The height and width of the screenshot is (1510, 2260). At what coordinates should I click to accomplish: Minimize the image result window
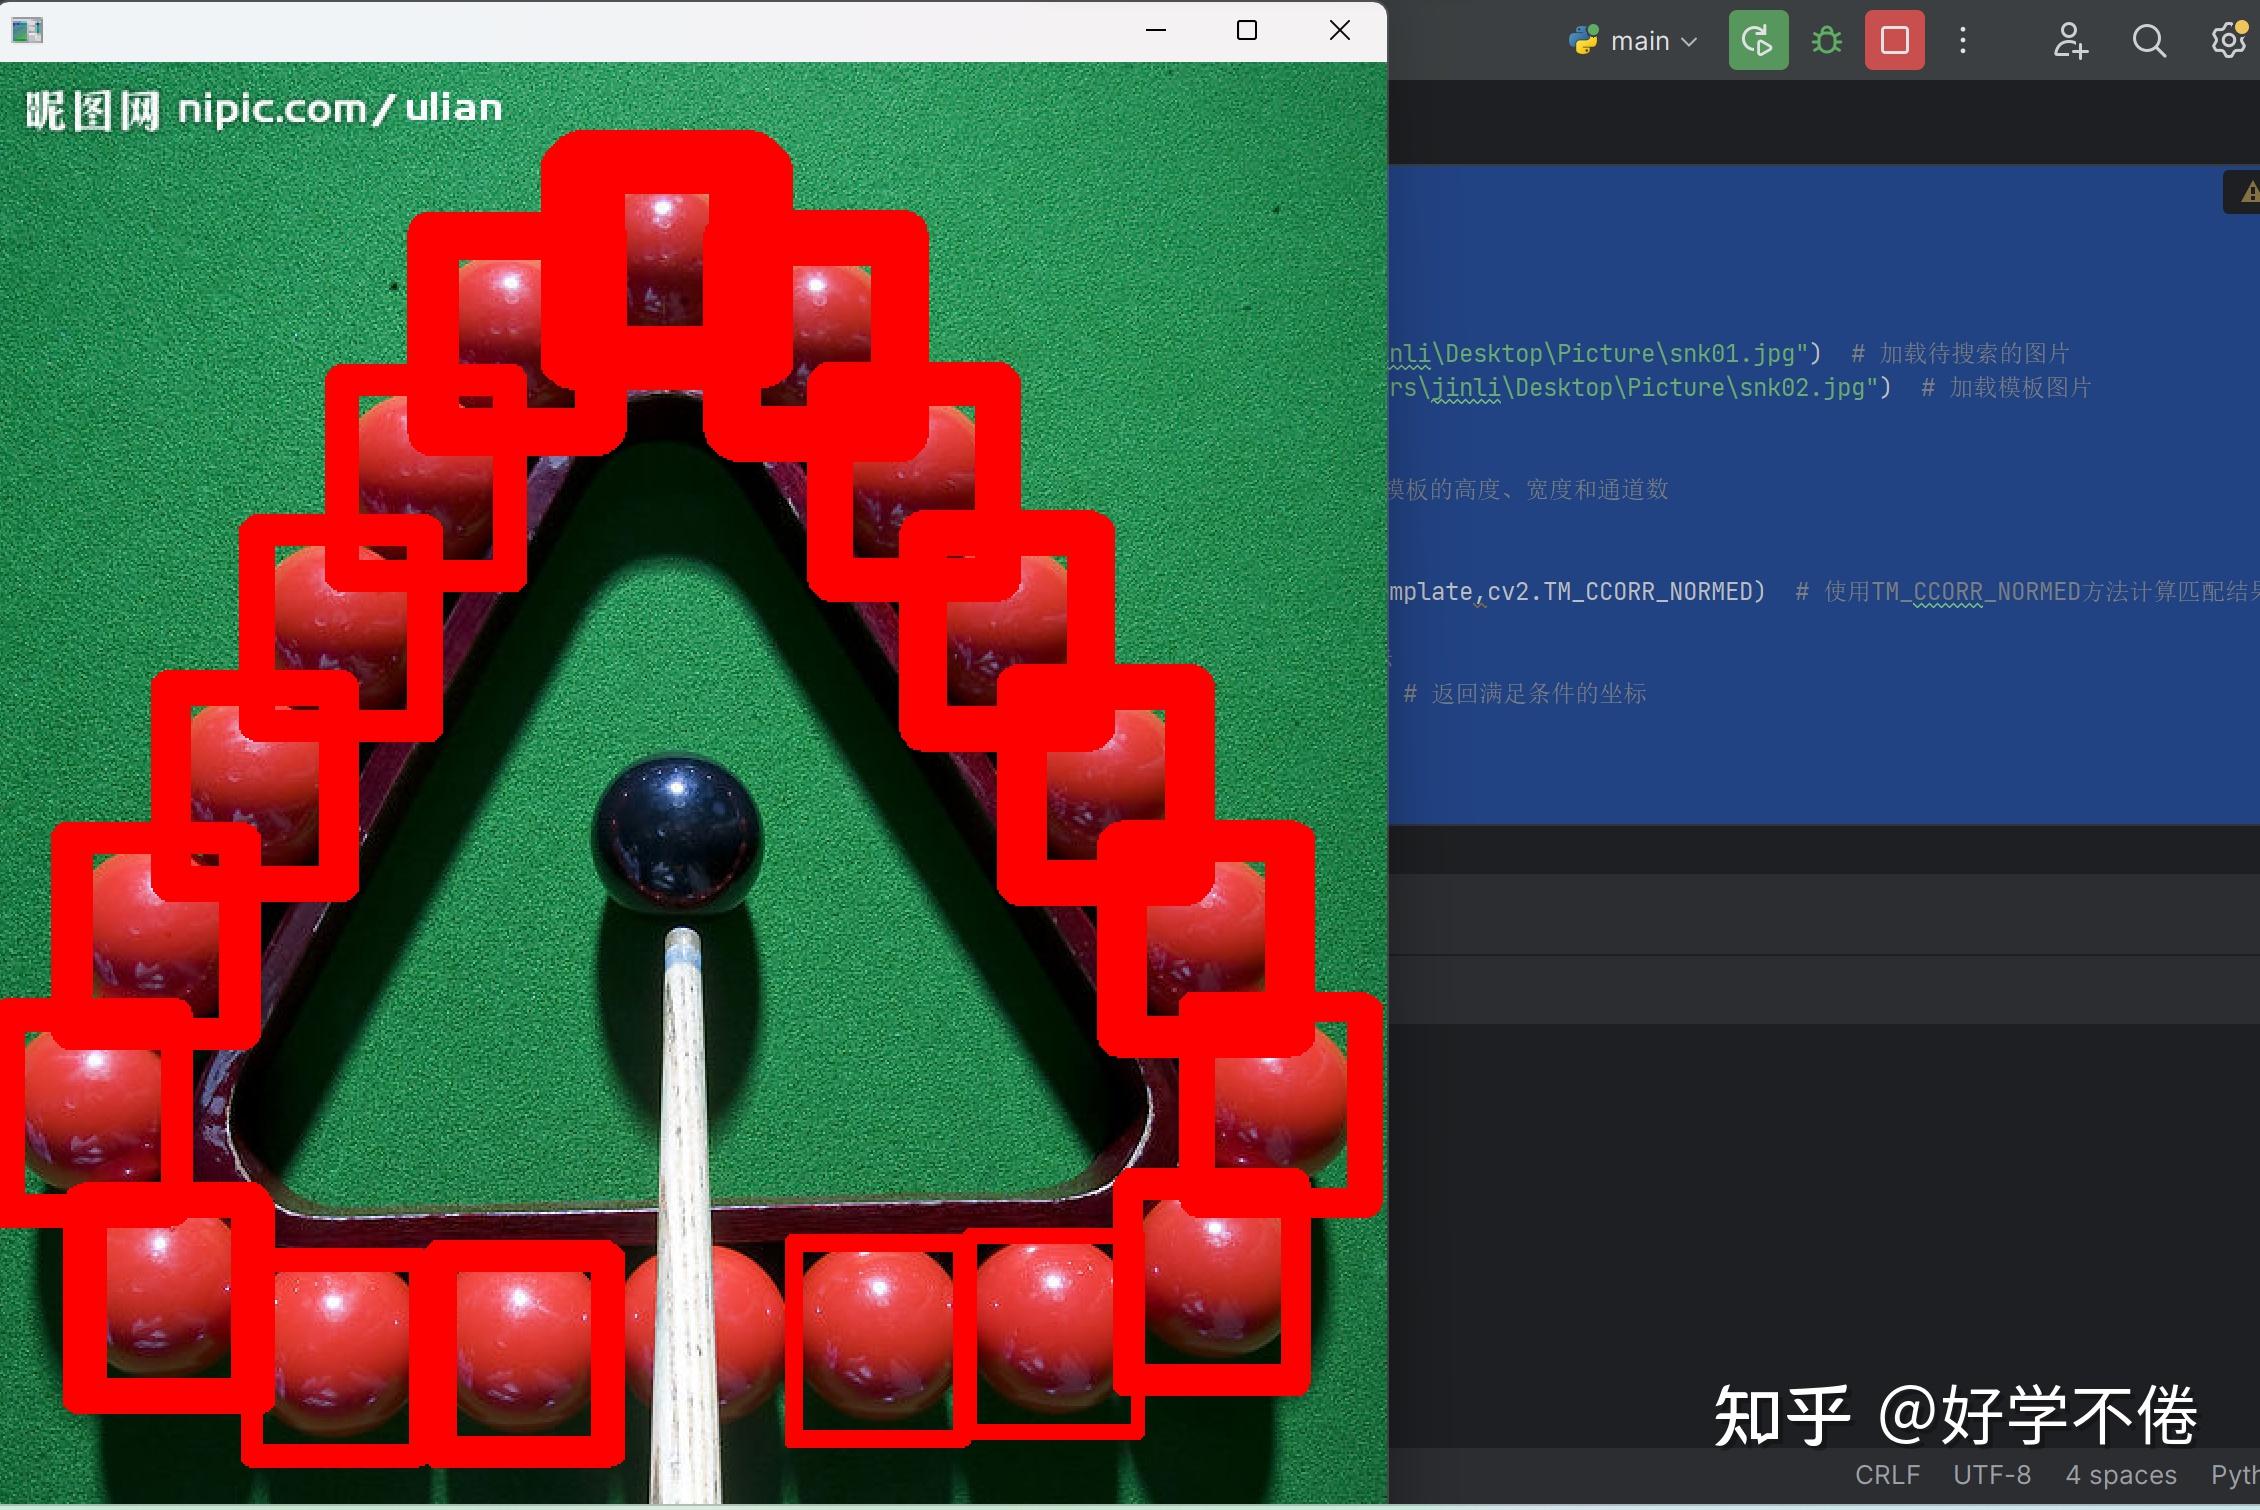tap(1155, 30)
